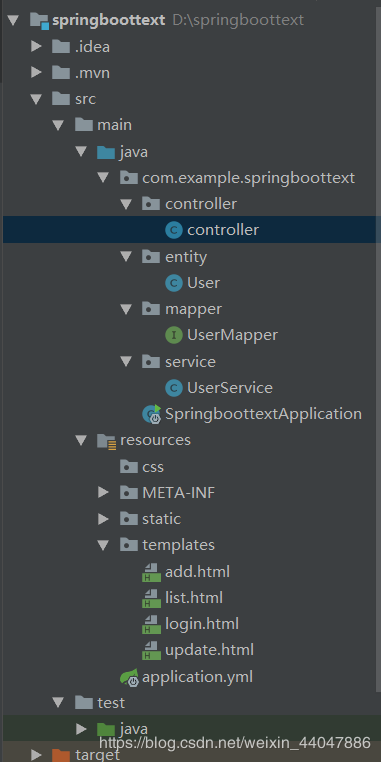Click the static folder icon
381x762 pixels.
(x=129, y=519)
